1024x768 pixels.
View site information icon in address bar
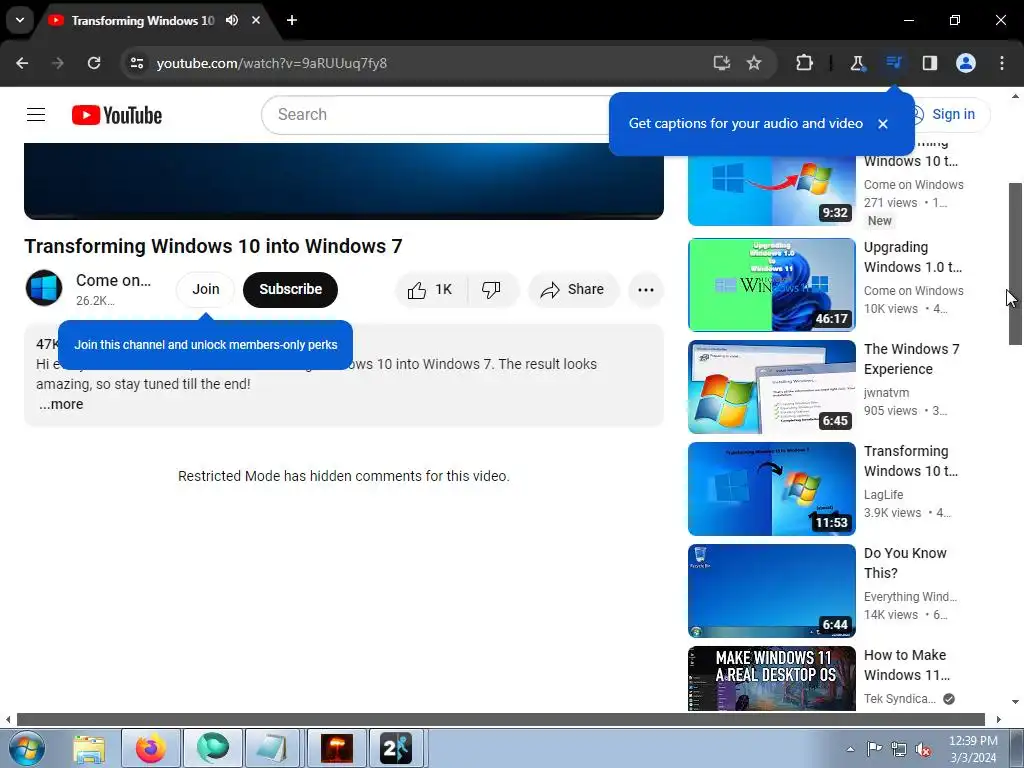tap(137, 63)
